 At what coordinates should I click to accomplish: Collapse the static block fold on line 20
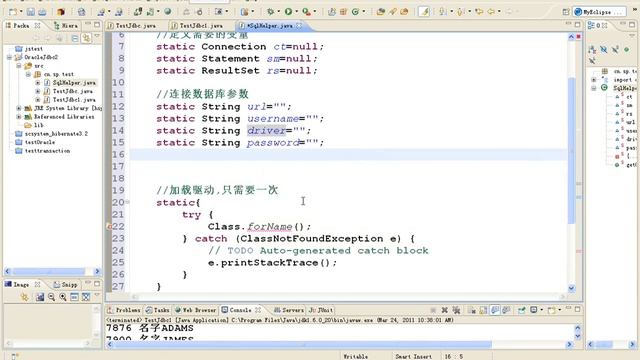tap(127, 202)
